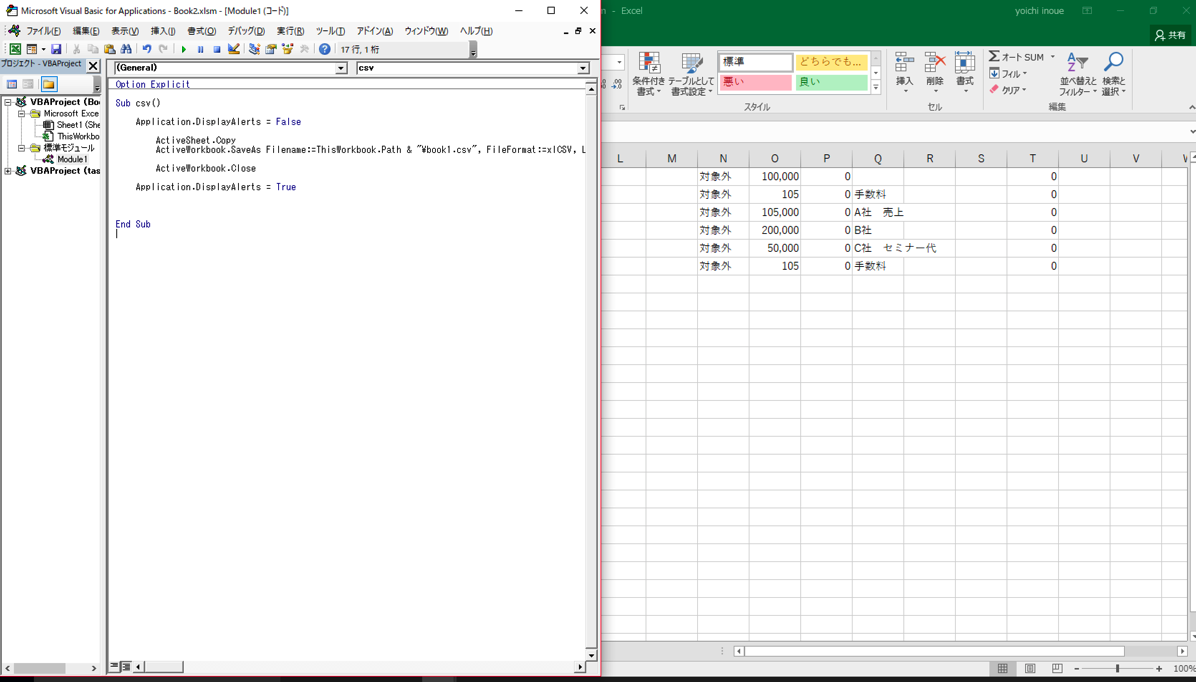Toggle Folders view in Project pane
The image size is (1196, 682).
pyautogui.click(x=49, y=84)
